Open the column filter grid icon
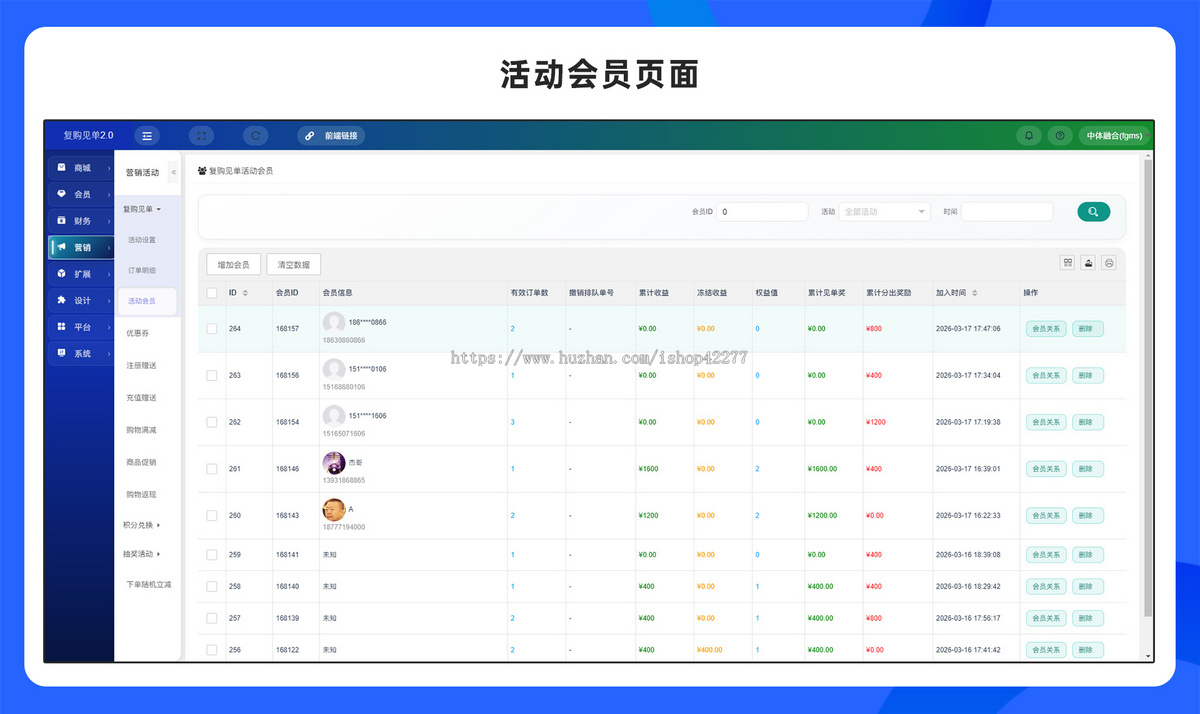Viewport: 1200px width, 714px height. coord(1068,262)
